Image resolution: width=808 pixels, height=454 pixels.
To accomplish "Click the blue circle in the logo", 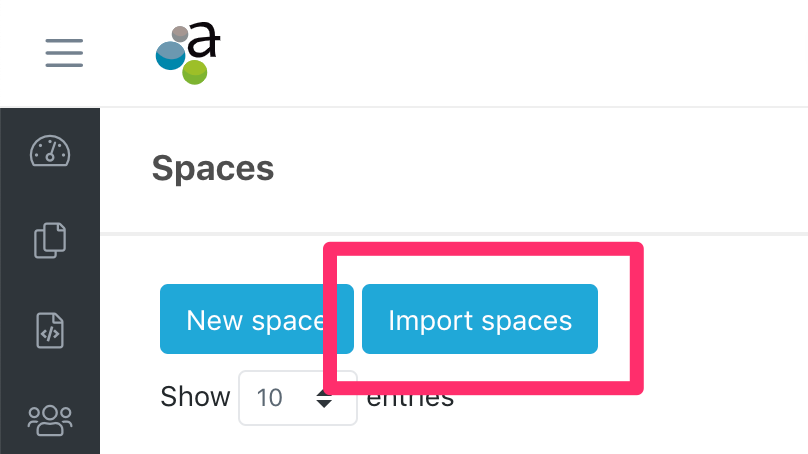I will tap(170, 56).
